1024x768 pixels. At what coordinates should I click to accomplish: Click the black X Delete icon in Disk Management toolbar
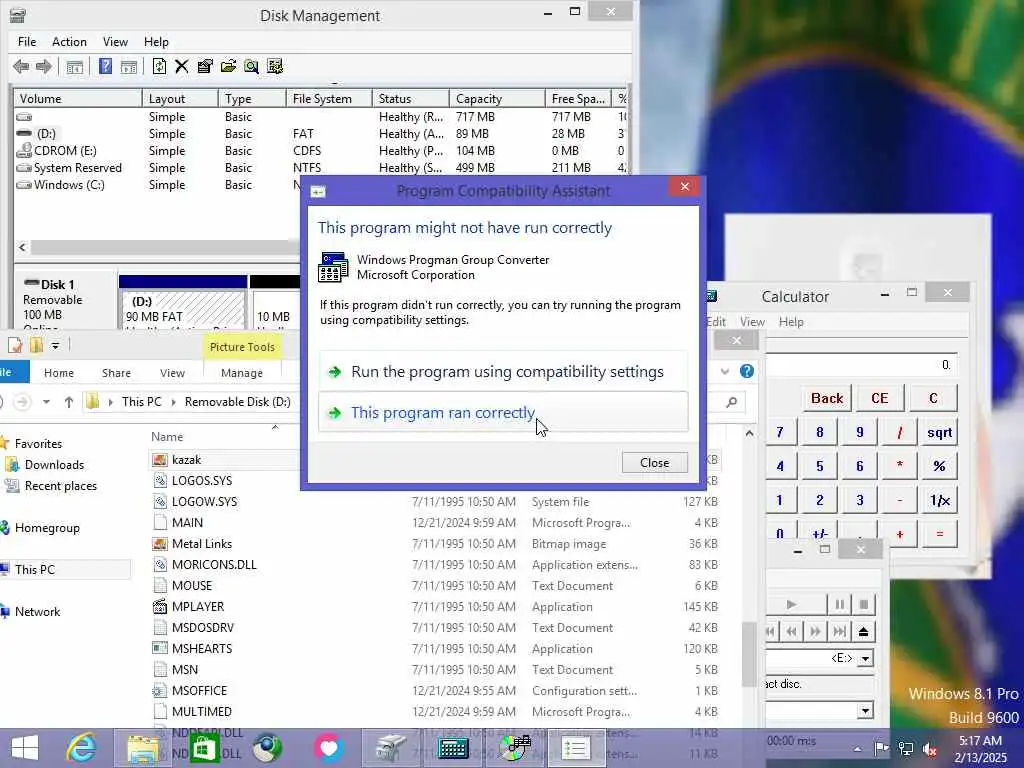click(182, 66)
